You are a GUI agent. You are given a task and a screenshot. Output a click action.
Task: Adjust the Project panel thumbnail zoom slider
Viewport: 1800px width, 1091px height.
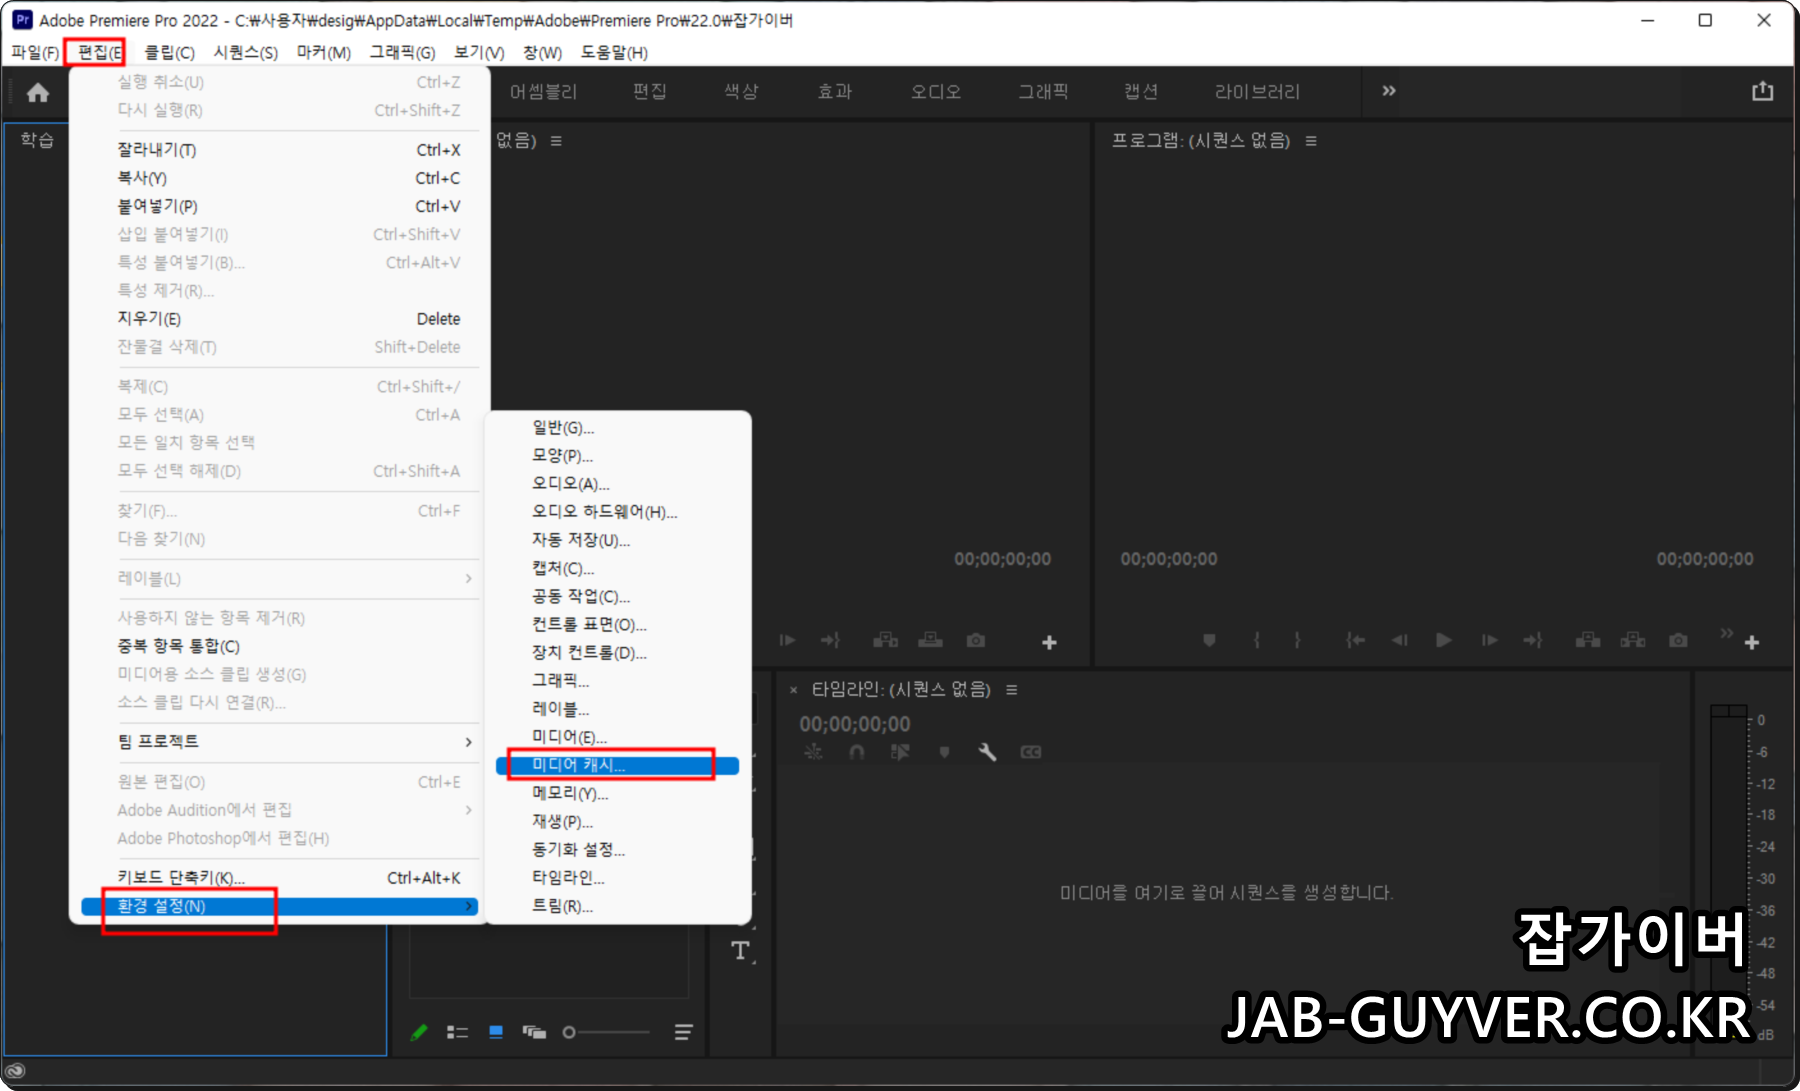[x=606, y=1032]
